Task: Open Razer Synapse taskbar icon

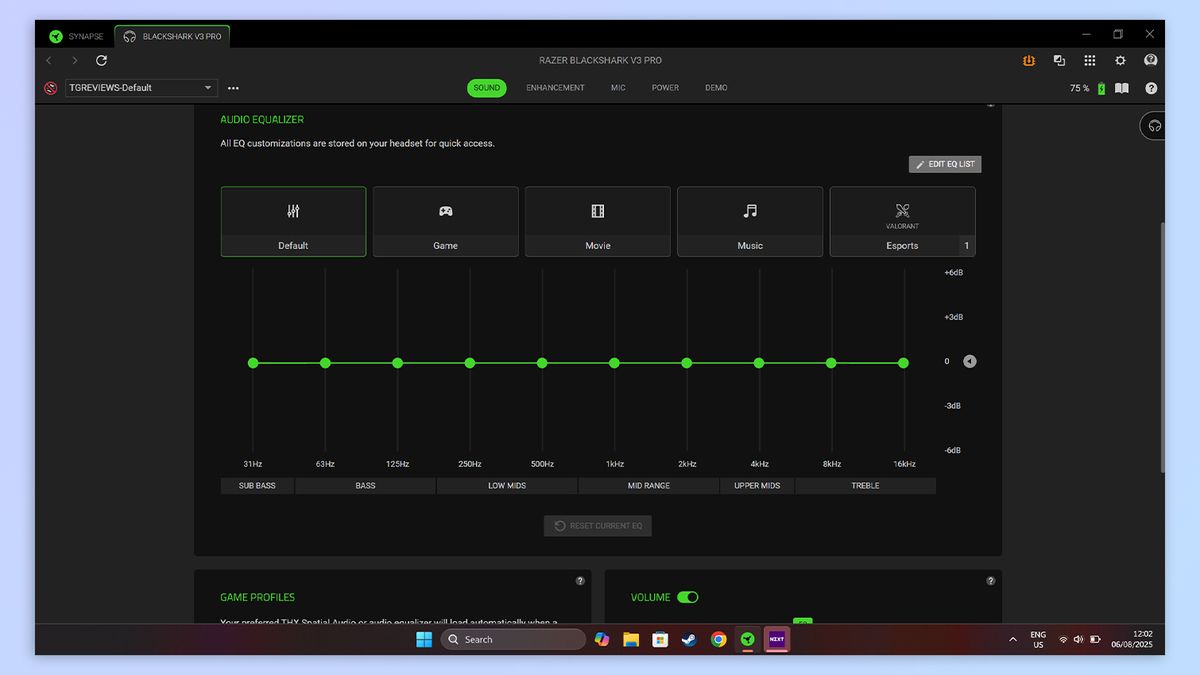Action: (747, 639)
